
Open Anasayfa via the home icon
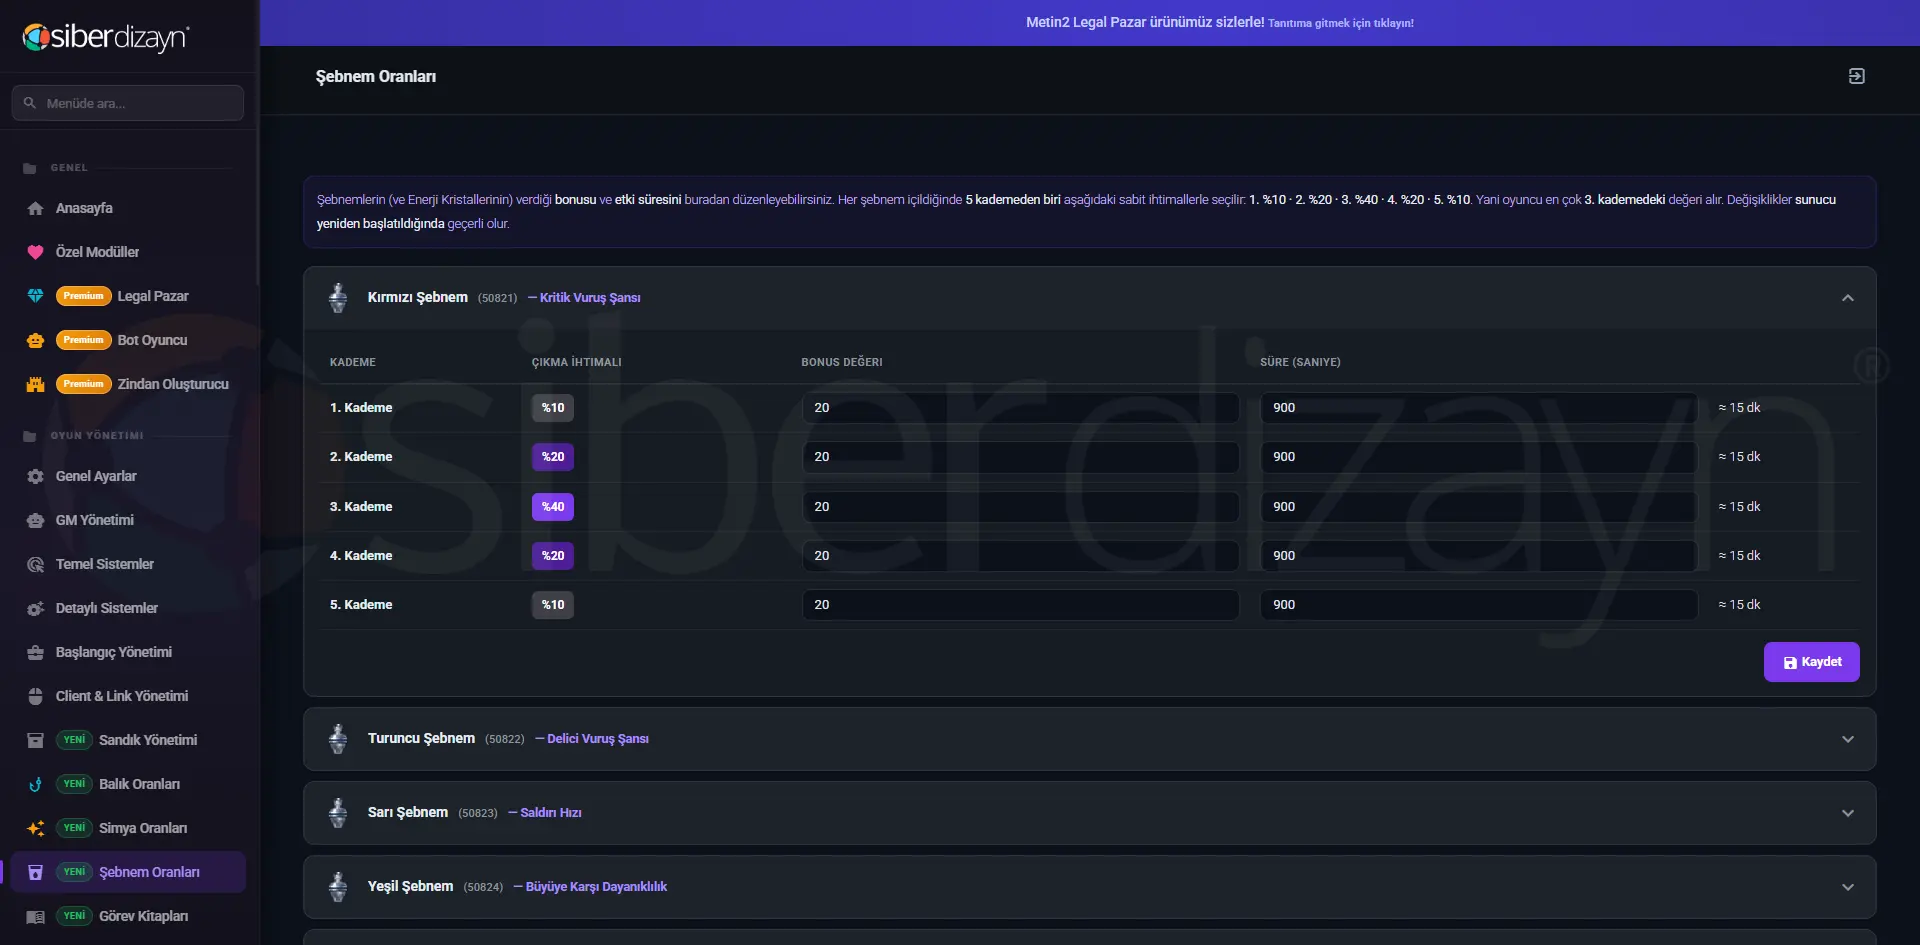[35, 208]
